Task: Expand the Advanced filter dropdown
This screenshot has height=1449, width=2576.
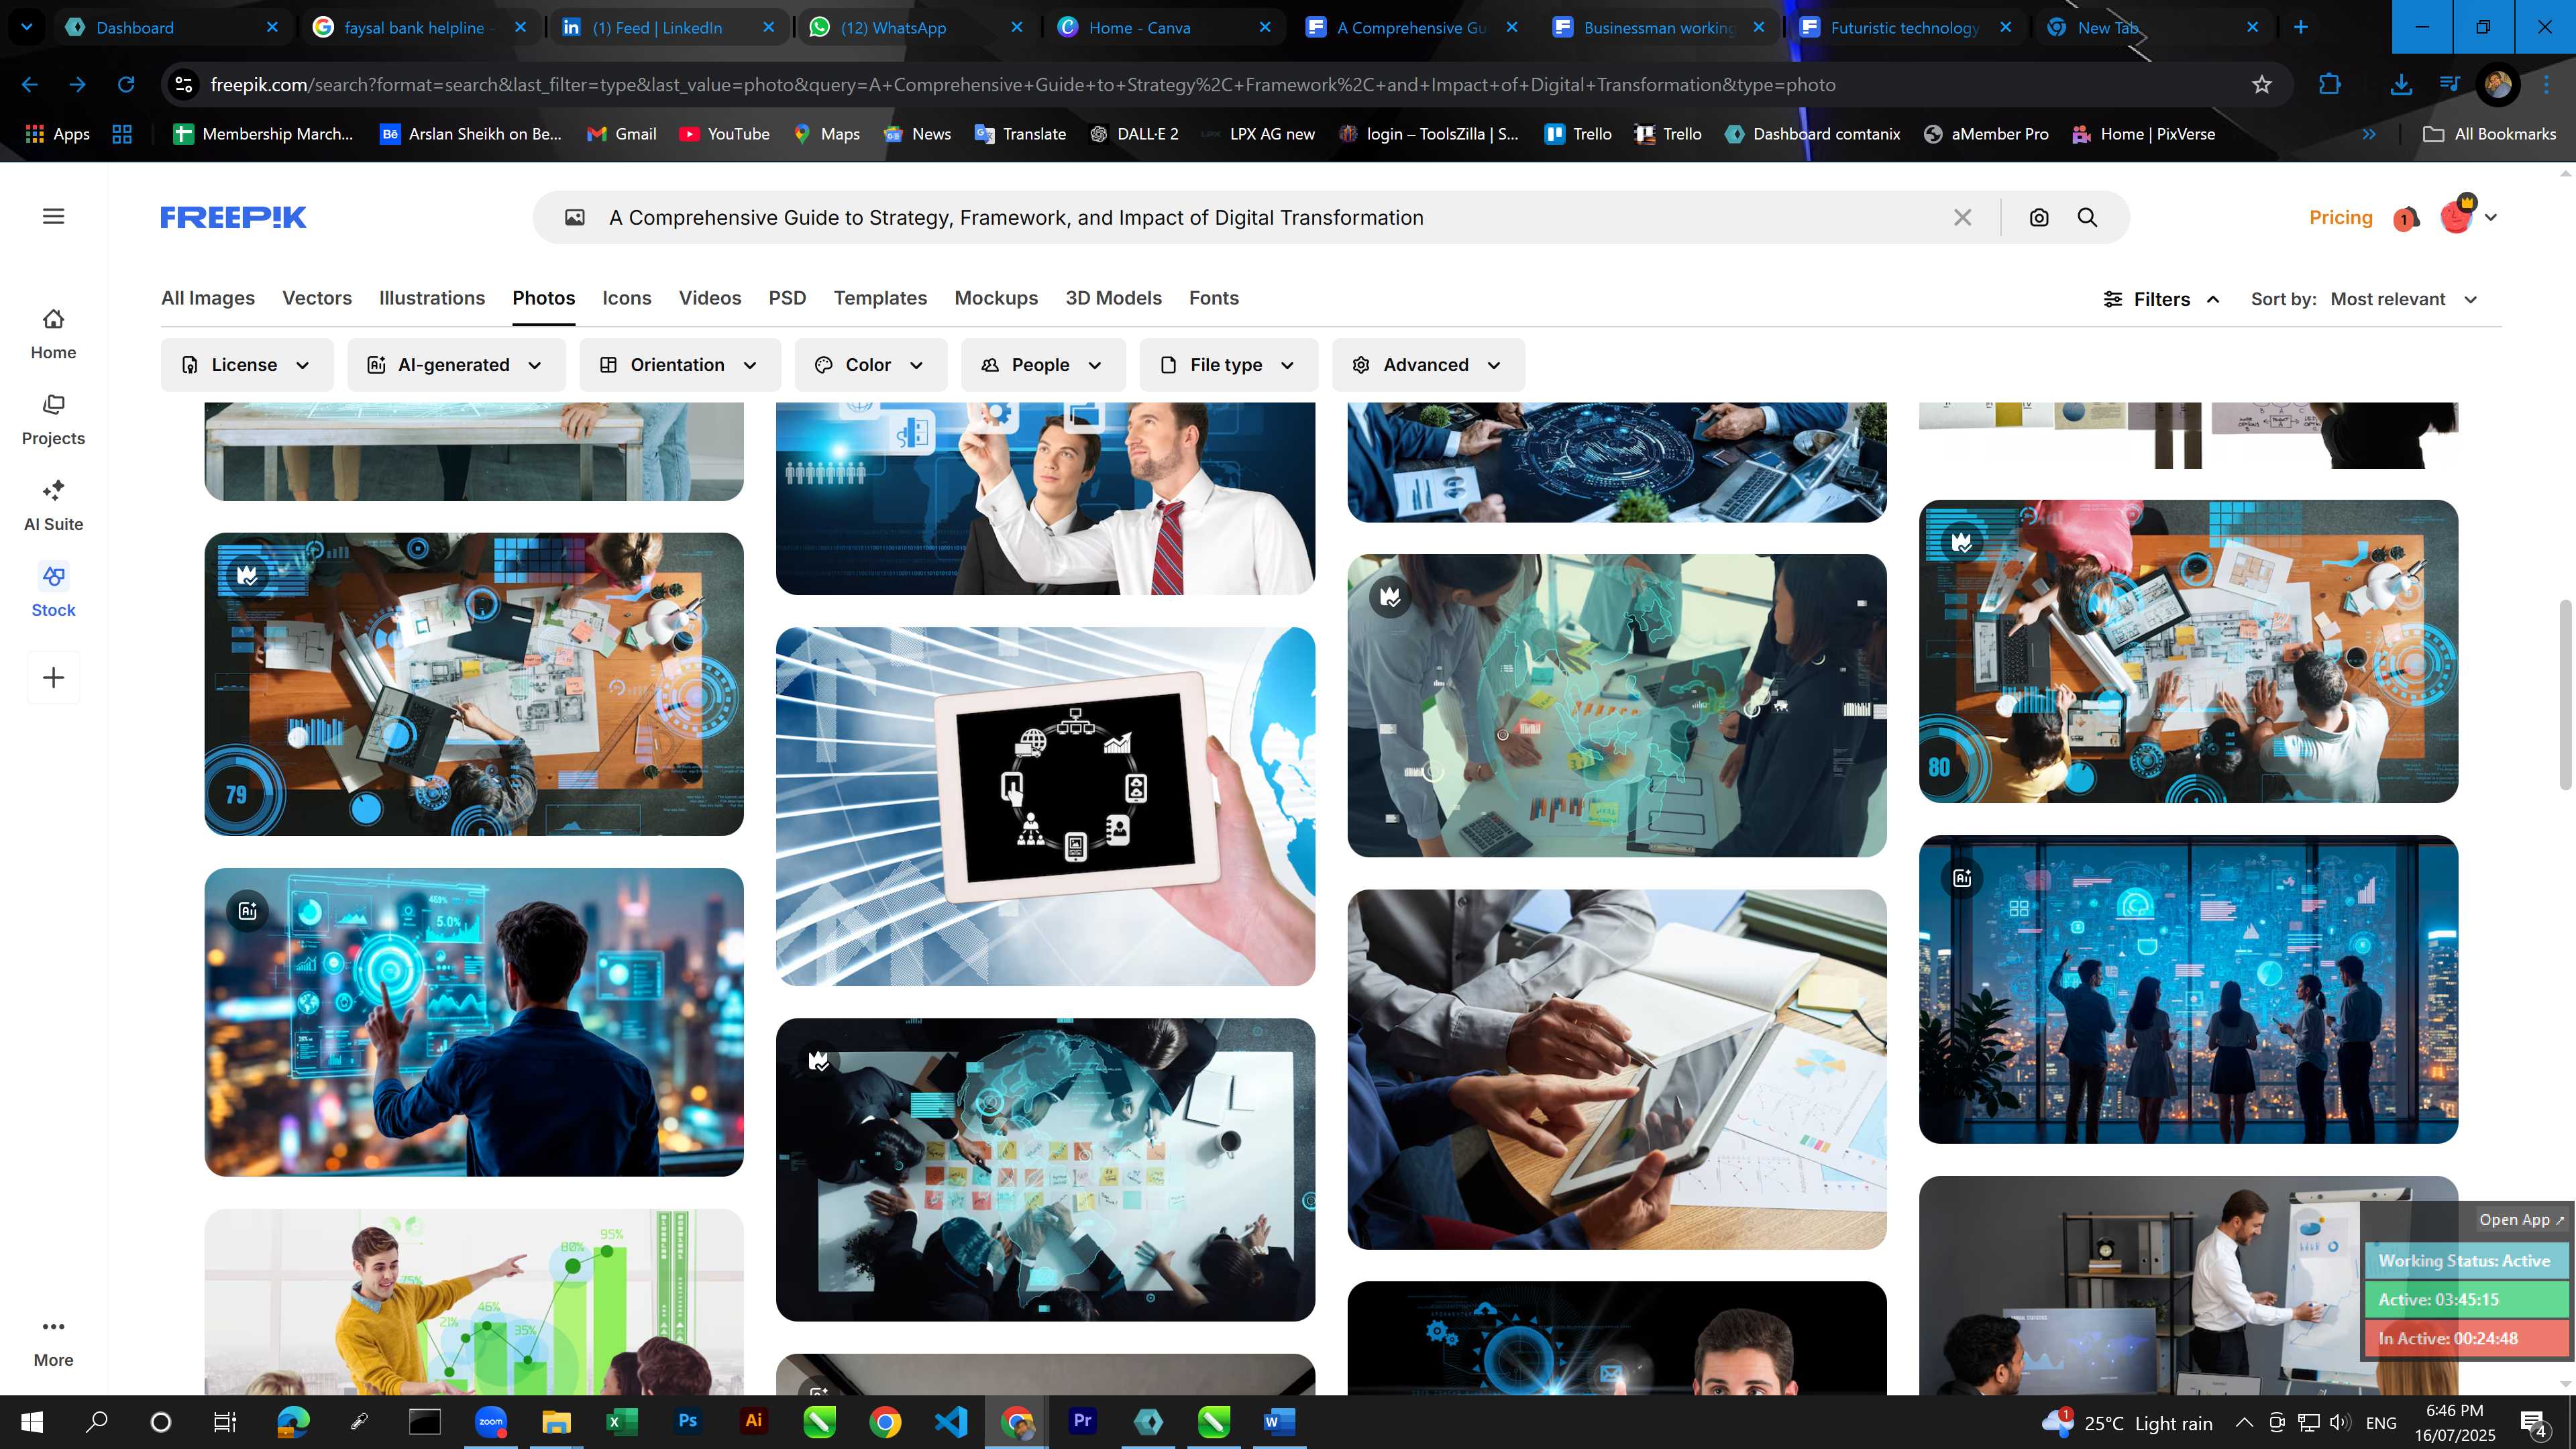Action: (1428, 365)
